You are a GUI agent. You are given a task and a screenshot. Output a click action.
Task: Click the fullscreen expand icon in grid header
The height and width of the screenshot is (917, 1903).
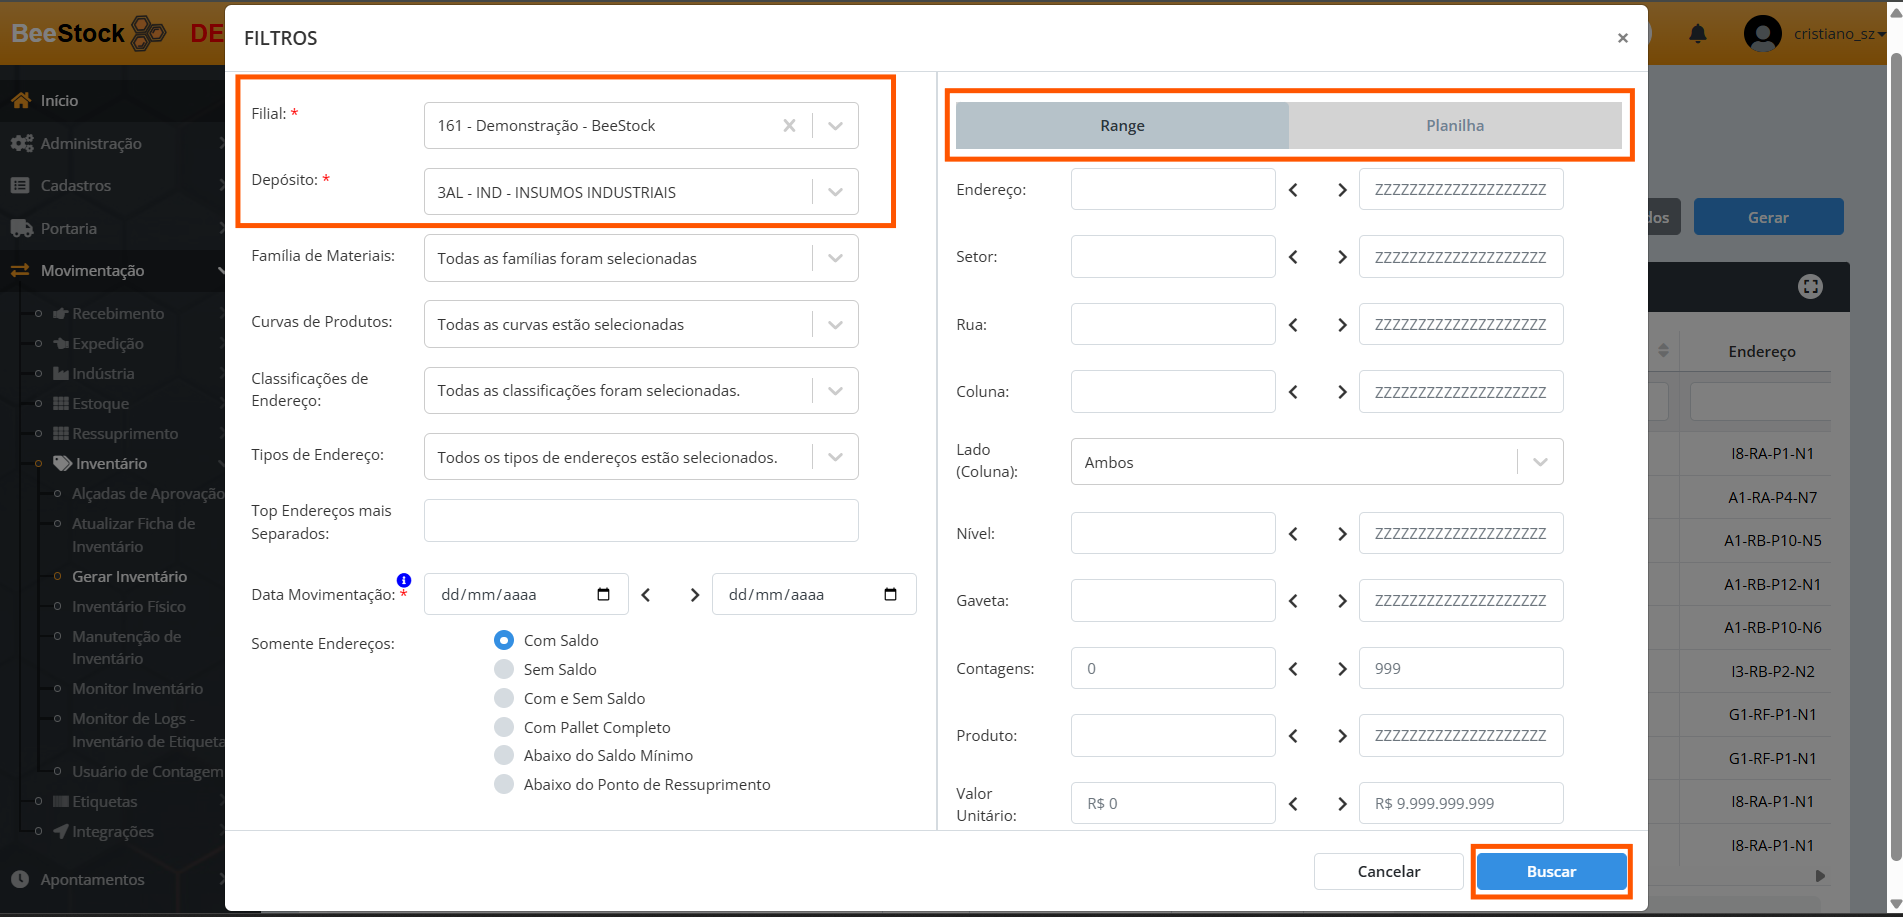point(1810,287)
